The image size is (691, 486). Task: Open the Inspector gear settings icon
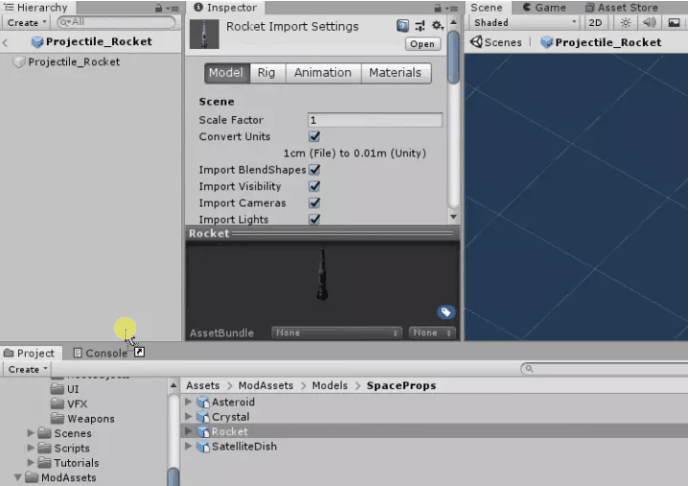[x=437, y=26]
